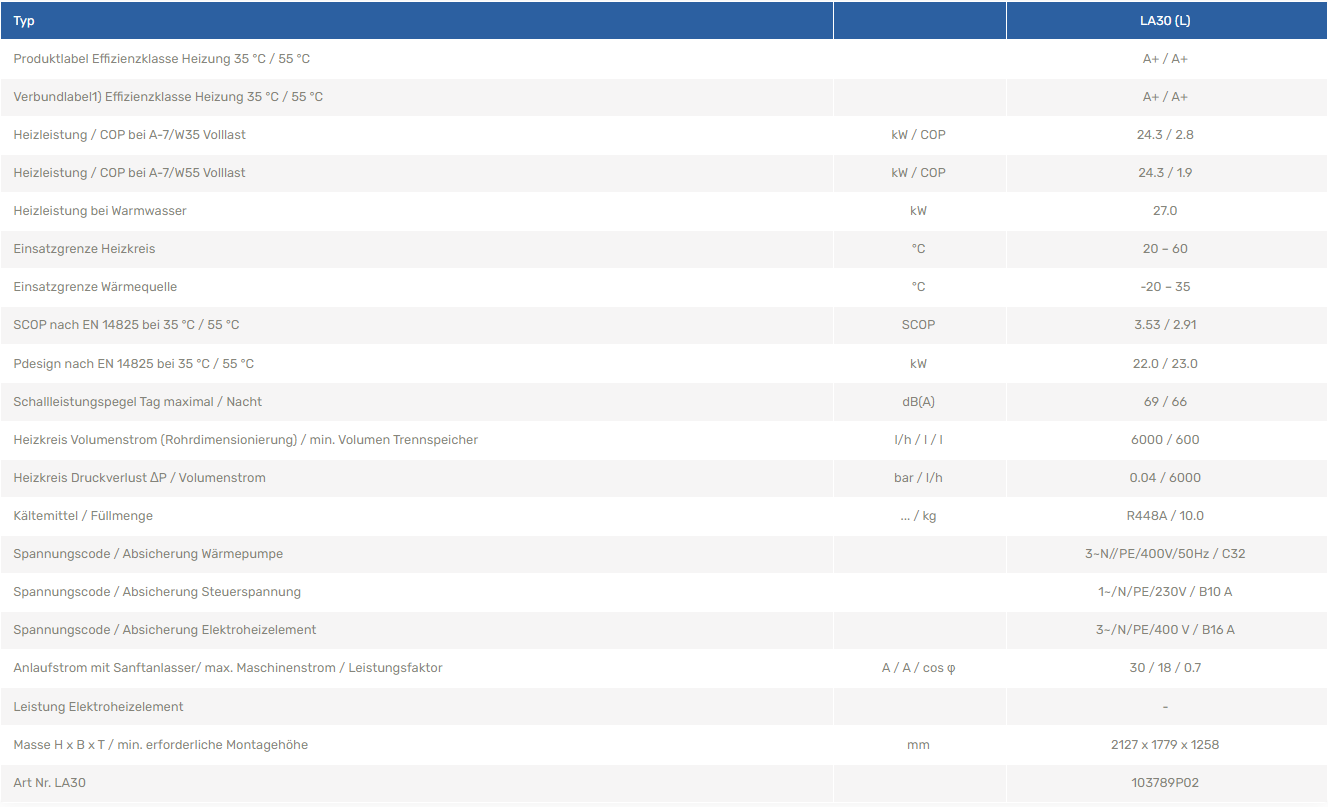Click the article number '103789P02'
1328x807 pixels.
tap(1165, 783)
